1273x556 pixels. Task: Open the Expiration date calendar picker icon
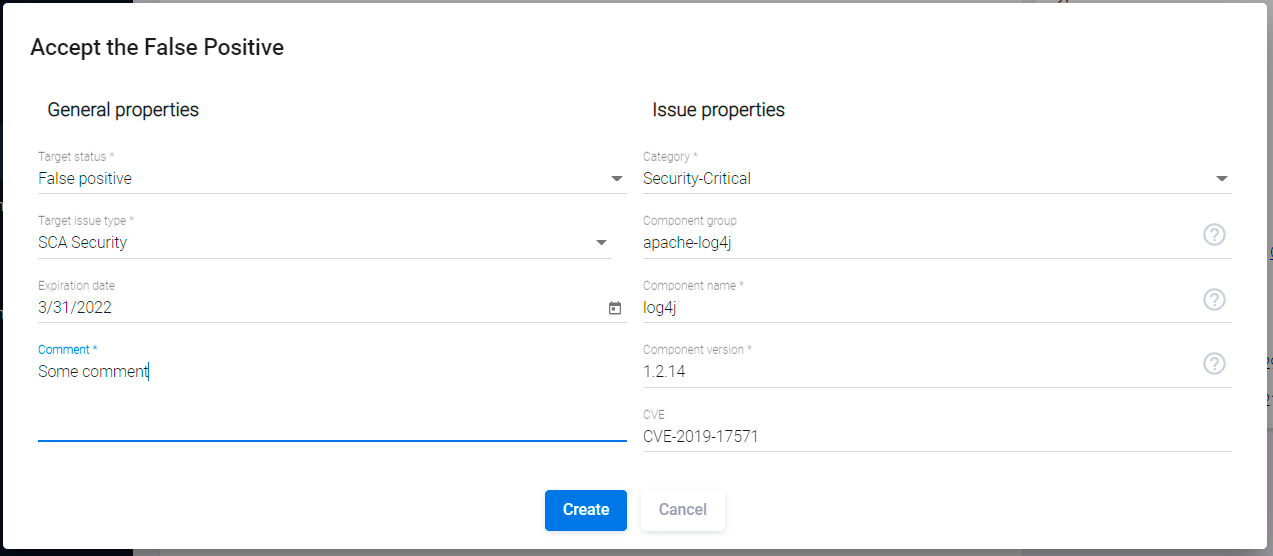[x=615, y=308]
